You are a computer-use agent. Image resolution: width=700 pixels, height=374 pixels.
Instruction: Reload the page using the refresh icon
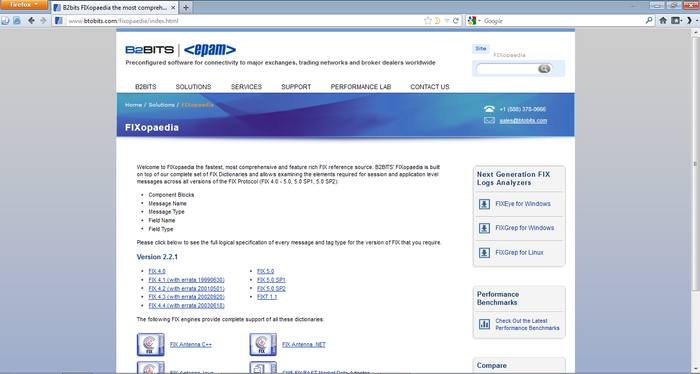456,21
